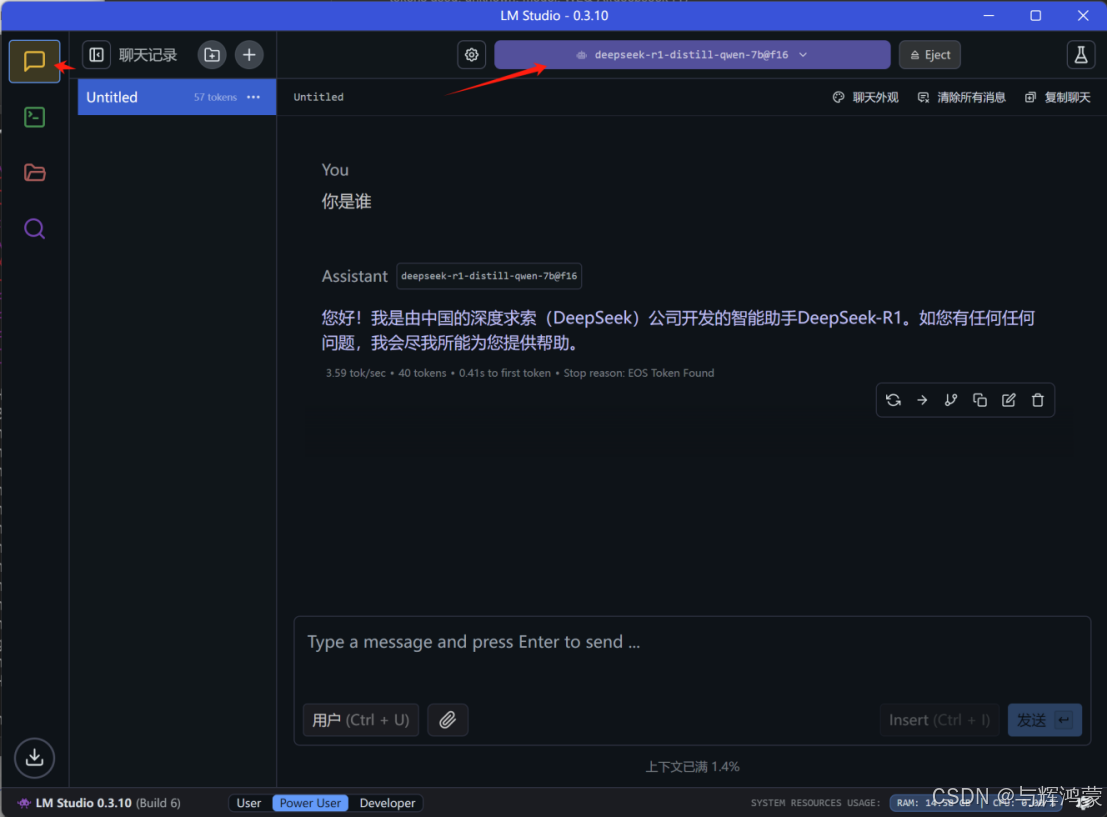This screenshot has height=817, width=1107.
Task: Attach a file with paperclip icon
Action: coord(448,720)
